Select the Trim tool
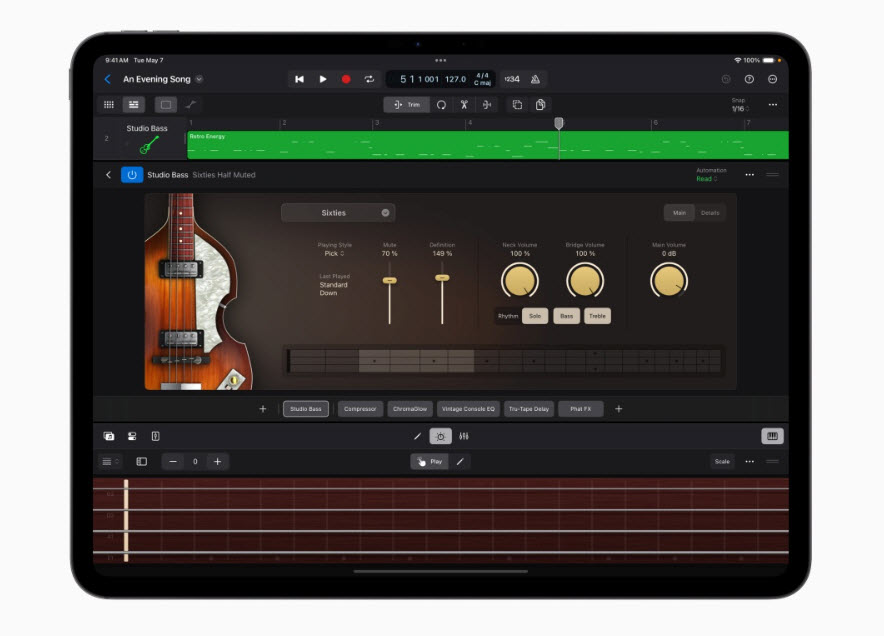Image resolution: width=884 pixels, height=636 pixels. [406, 105]
